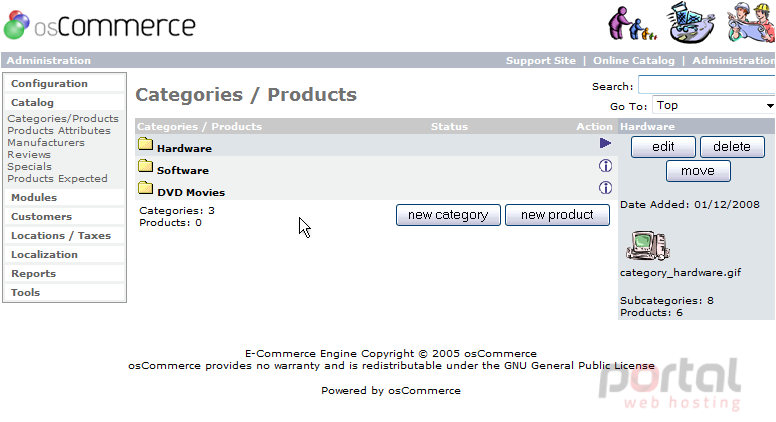Open the Software folder icon

[x=146, y=166]
